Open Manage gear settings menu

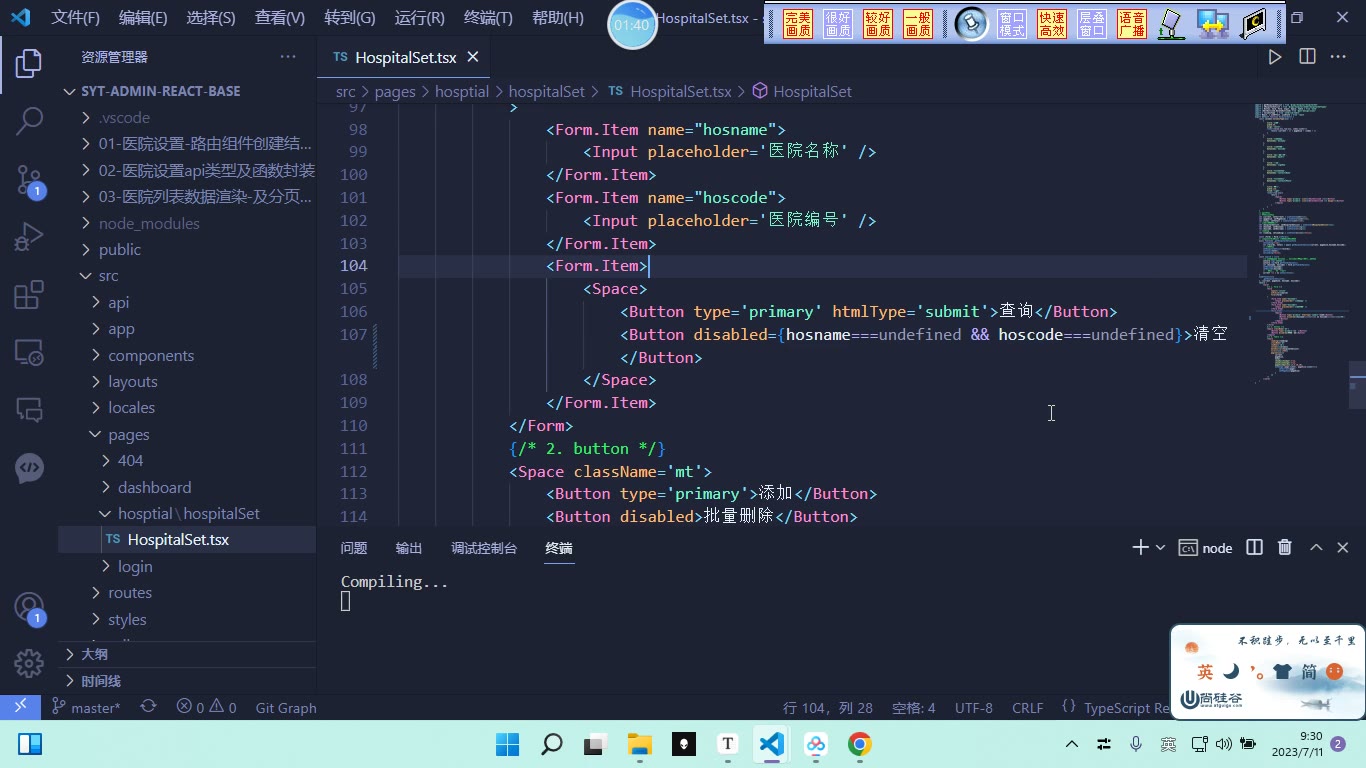pos(28,663)
